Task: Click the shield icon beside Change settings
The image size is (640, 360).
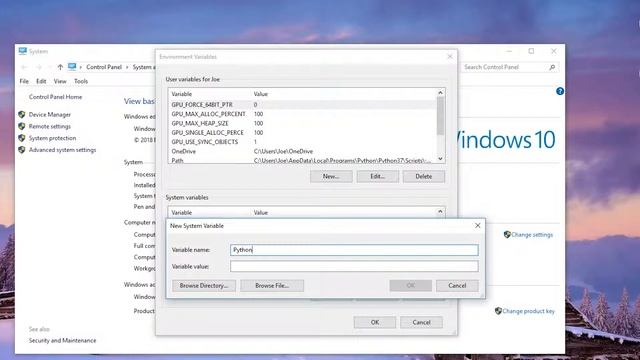Action: point(507,235)
